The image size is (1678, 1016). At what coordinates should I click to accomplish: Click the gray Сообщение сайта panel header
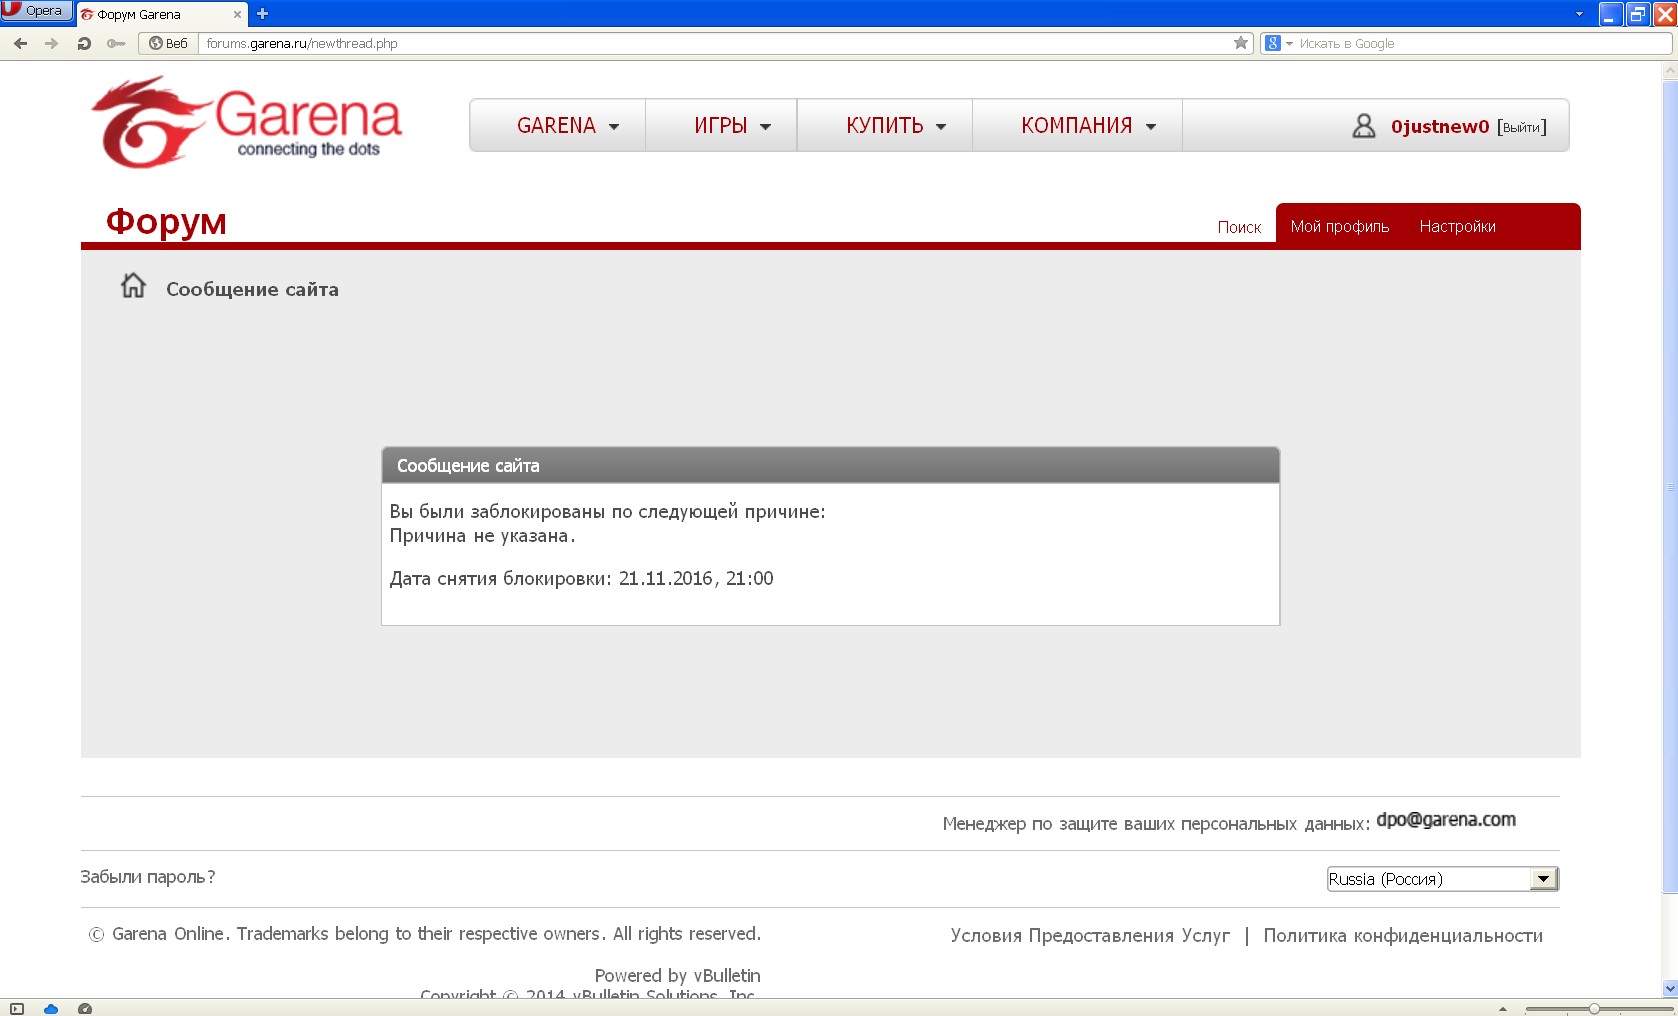pos(830,466)
